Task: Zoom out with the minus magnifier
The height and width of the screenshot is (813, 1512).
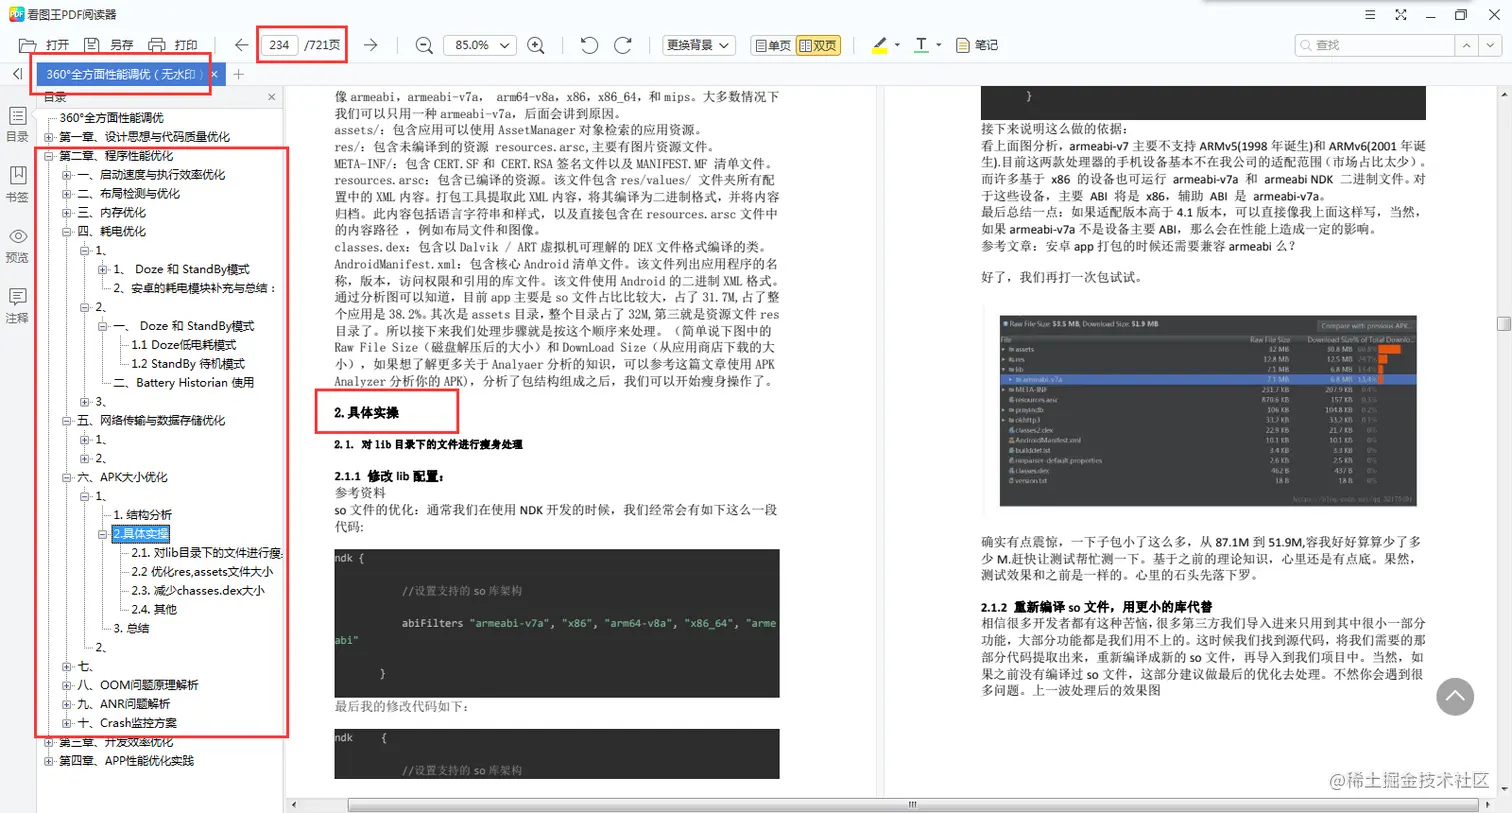Action: click(x=424, y=45)
